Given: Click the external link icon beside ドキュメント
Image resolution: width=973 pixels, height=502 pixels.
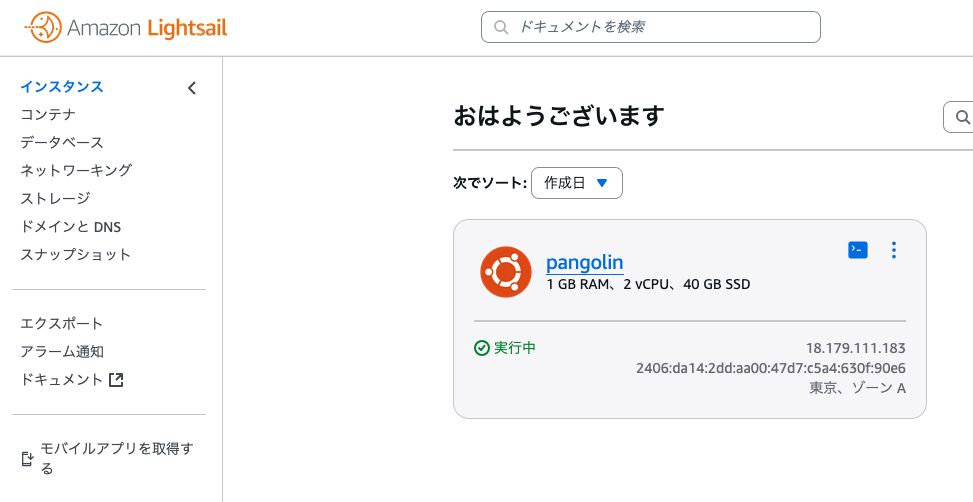Looking at the screenshot, I should (116, 380).
